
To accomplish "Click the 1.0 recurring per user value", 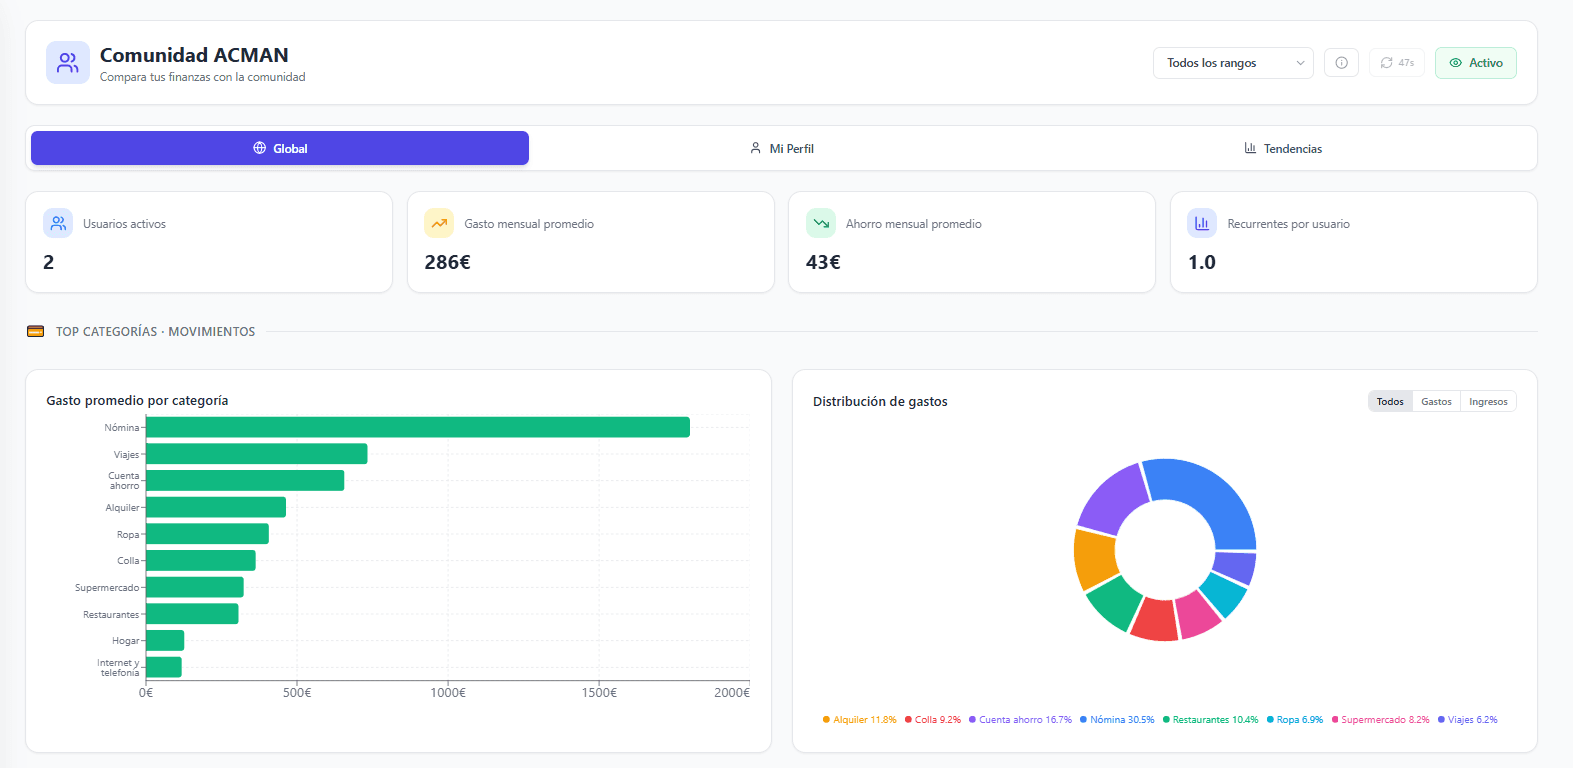I will pyautogui.click(x=1201, y=262).
